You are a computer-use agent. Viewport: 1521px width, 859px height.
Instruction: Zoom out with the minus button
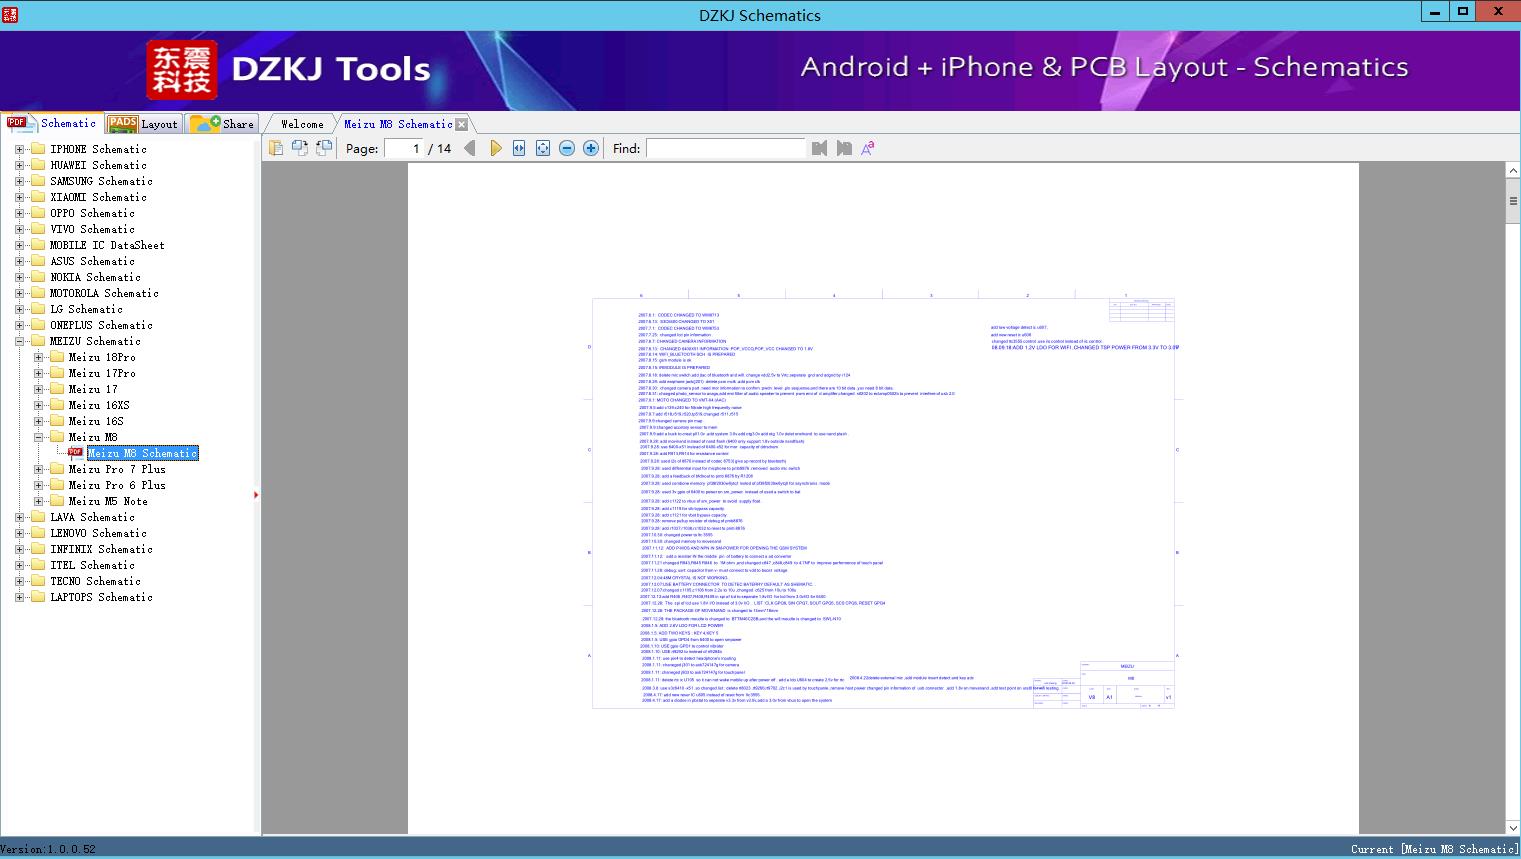coord(567,148)
